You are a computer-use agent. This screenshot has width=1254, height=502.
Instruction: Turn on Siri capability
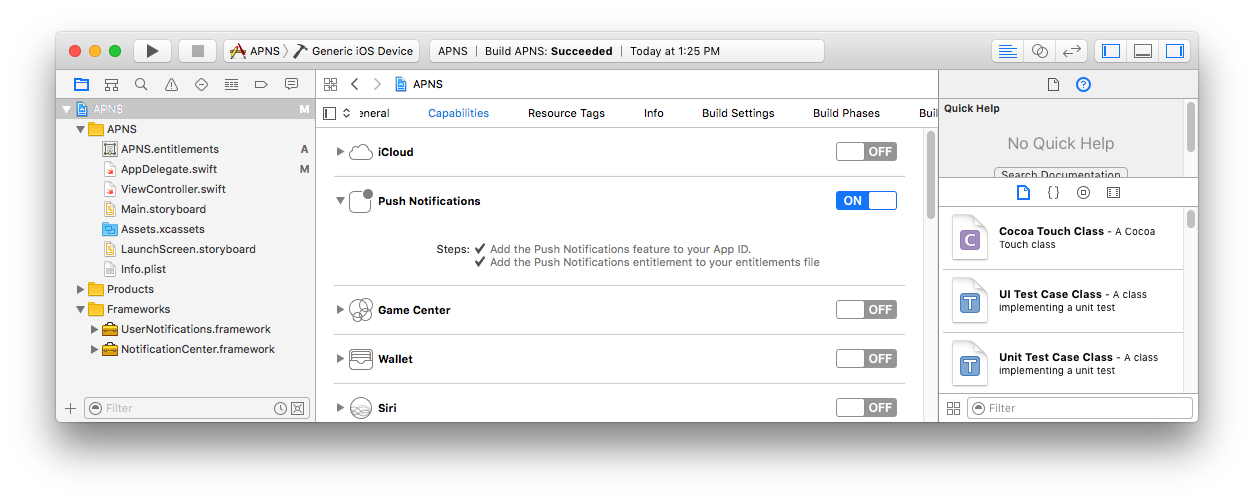[866, 408]
